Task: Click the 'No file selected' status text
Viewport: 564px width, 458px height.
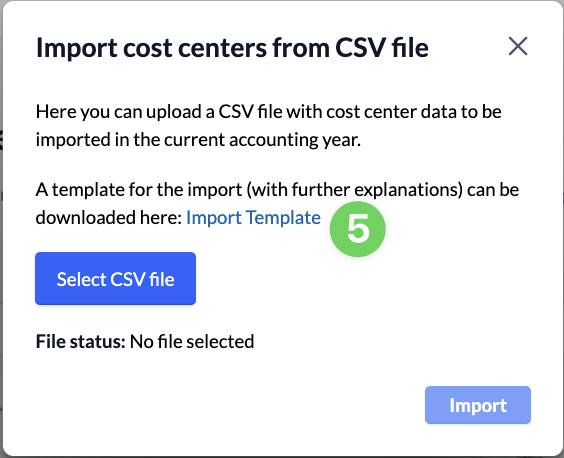Action: click(192, 341)
